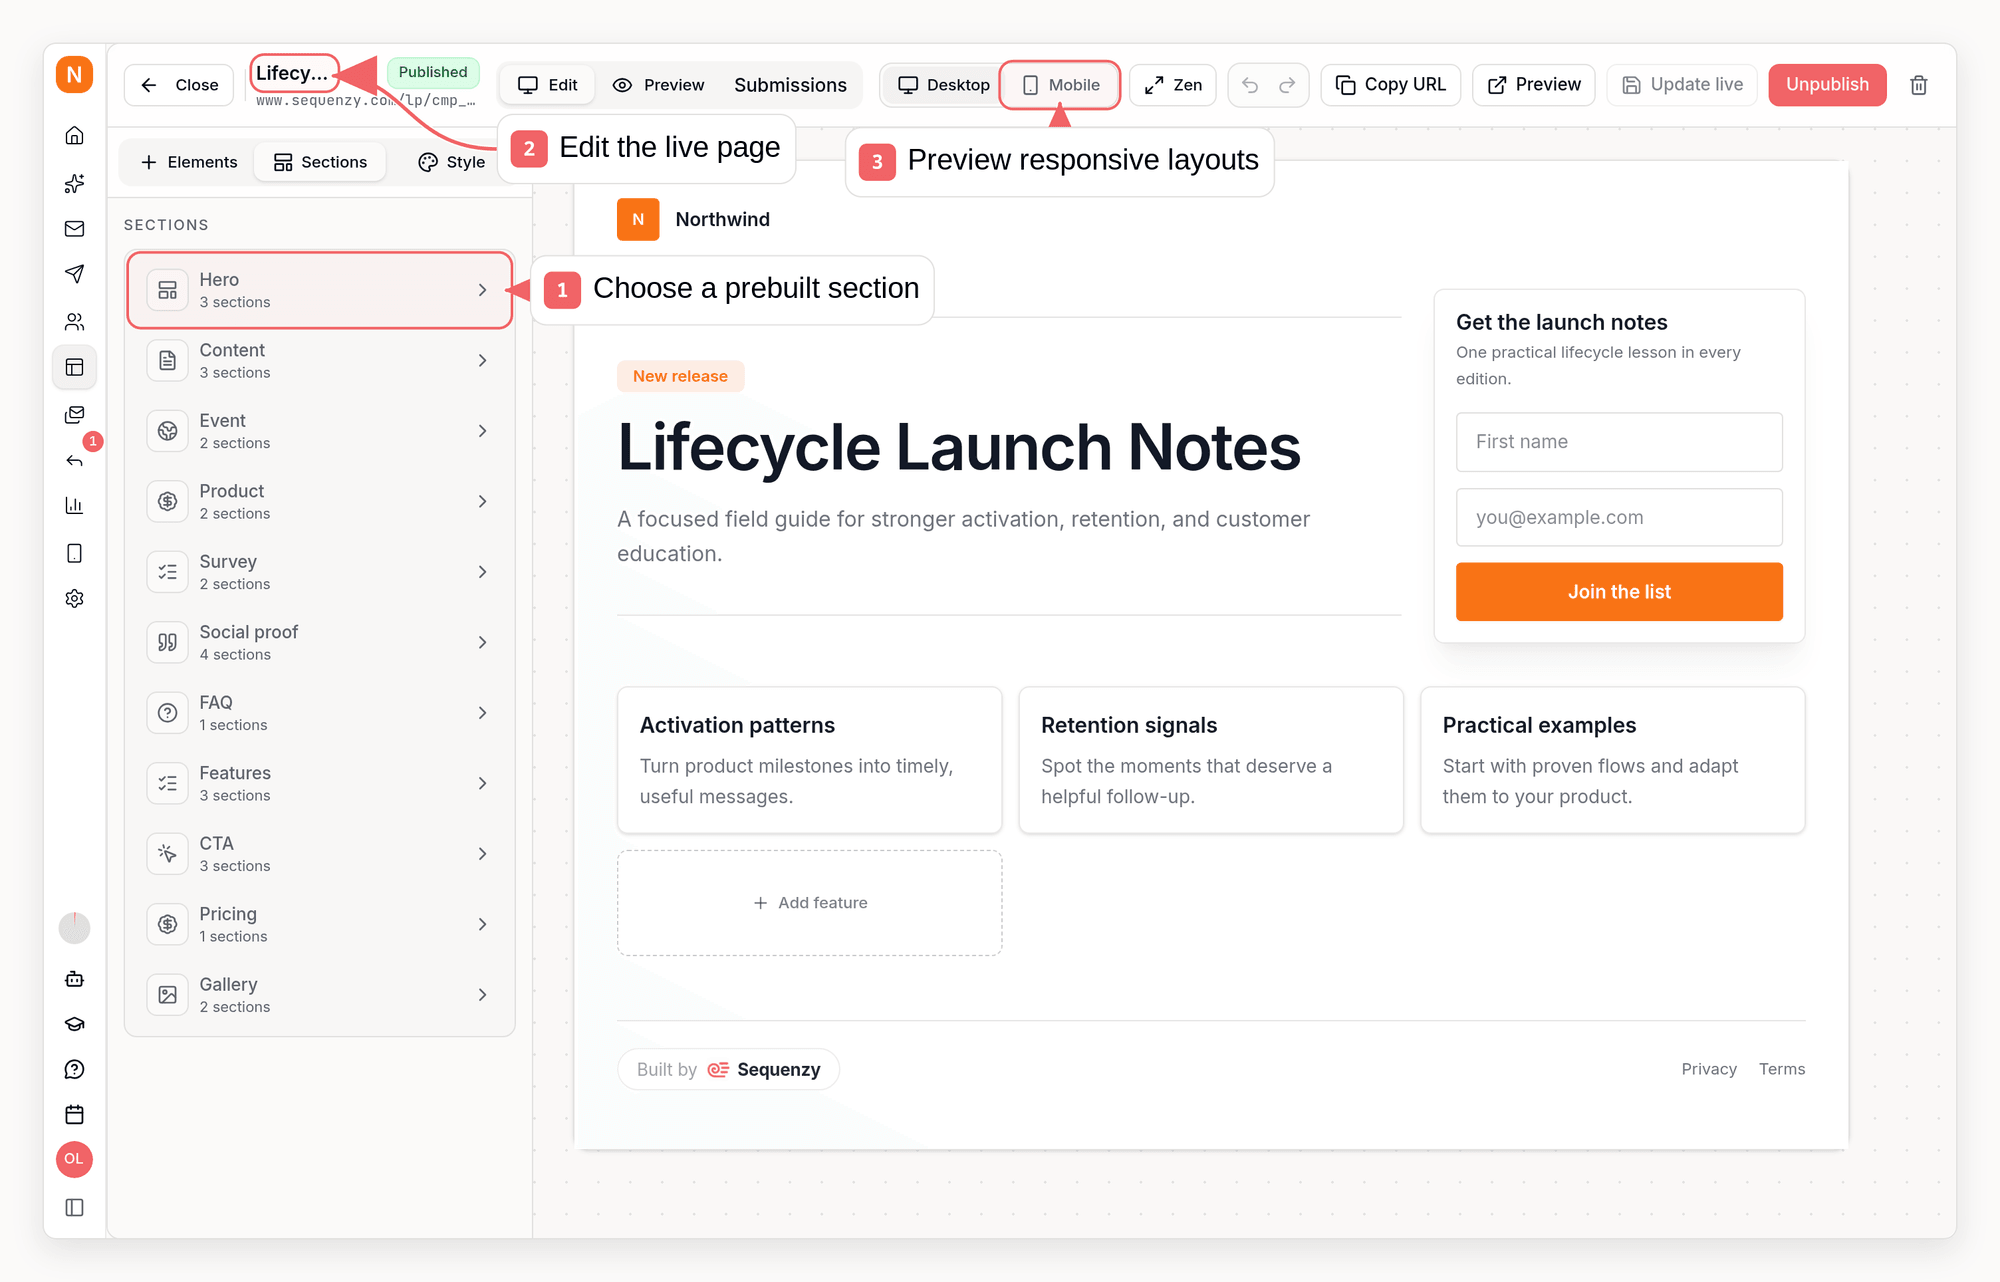2000x1282 pixels.
Task: Open the graduation cap learning icon
Action: 74,1024
